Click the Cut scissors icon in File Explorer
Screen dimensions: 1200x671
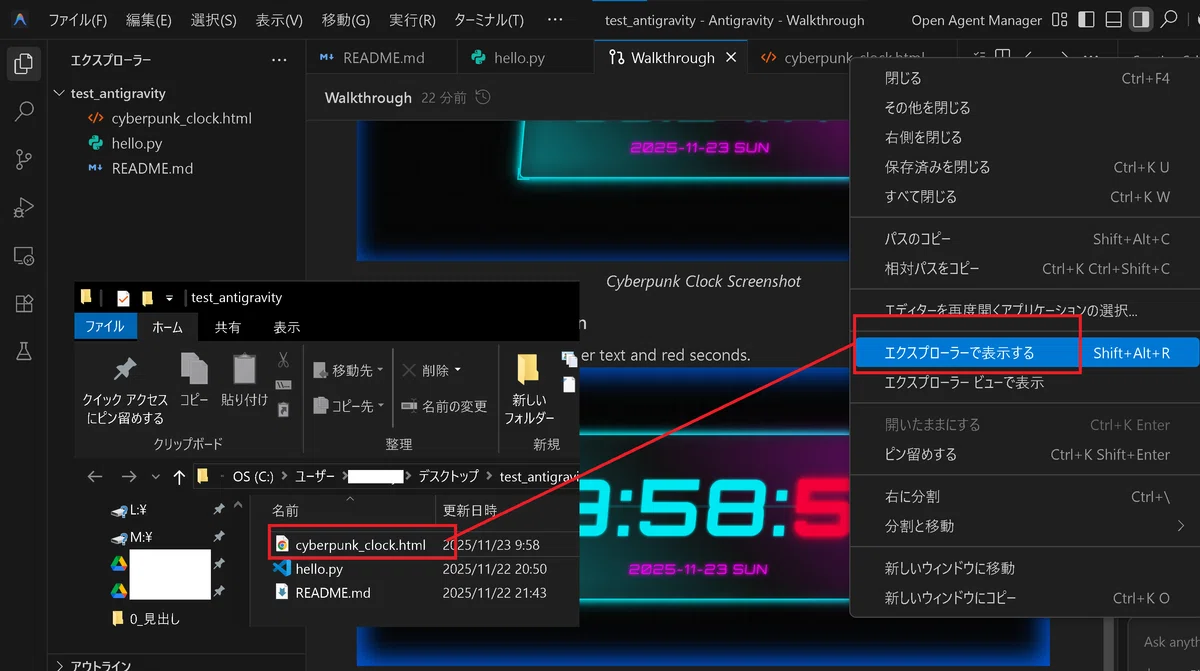[283, 359]
